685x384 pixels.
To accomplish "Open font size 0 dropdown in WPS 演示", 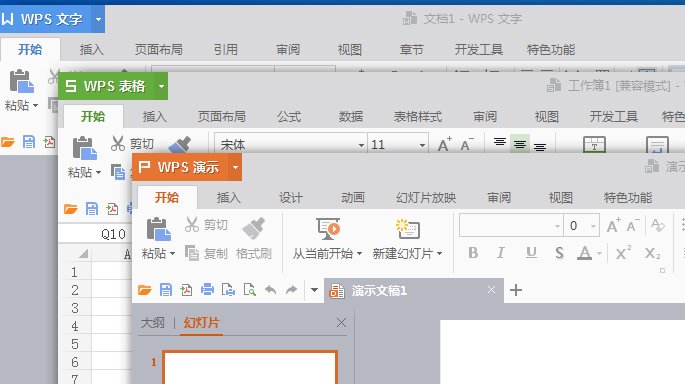I will pyautogui.click(x=593, y=226).
